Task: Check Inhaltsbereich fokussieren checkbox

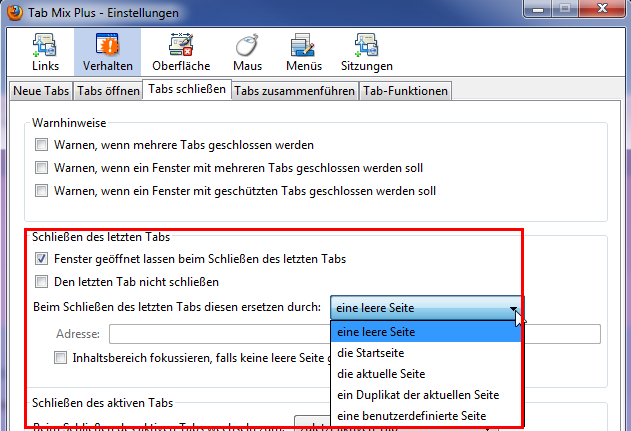Action: coord(60,358)
